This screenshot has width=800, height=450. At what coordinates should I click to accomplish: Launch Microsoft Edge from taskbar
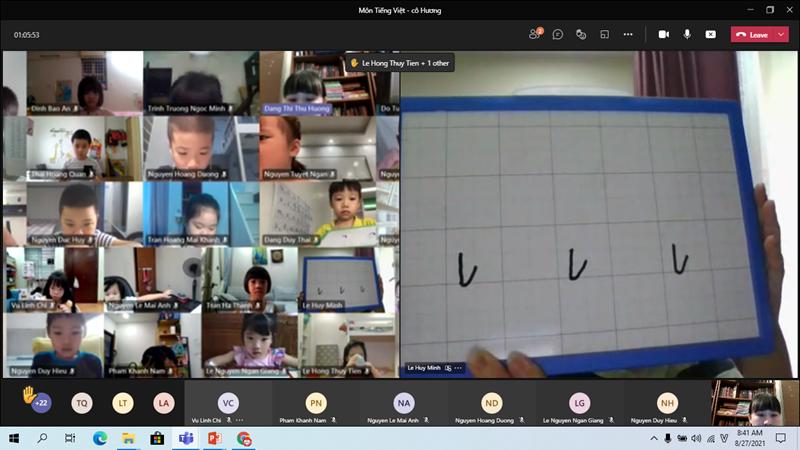[x=100, y=438]
